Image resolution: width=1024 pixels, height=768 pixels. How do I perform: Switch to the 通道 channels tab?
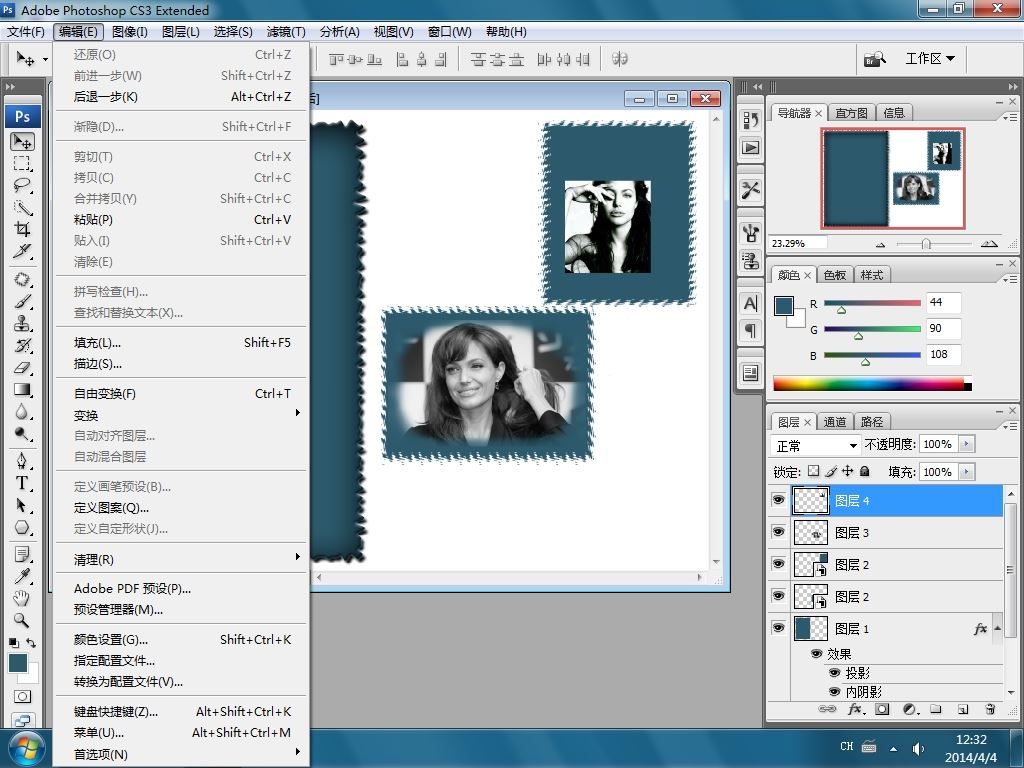click(835, 422)
